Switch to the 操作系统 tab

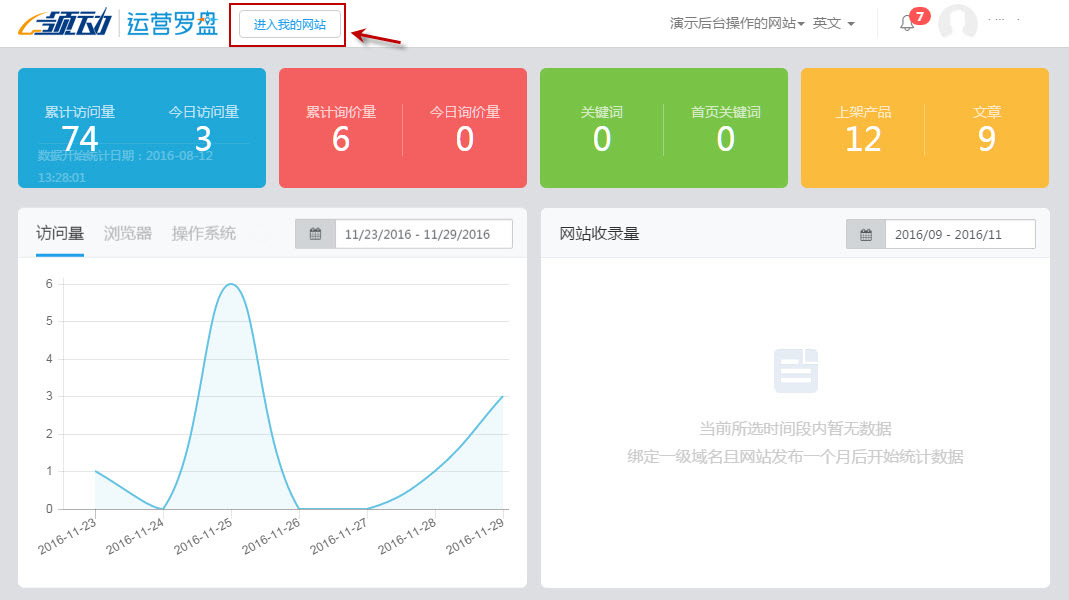203,231
